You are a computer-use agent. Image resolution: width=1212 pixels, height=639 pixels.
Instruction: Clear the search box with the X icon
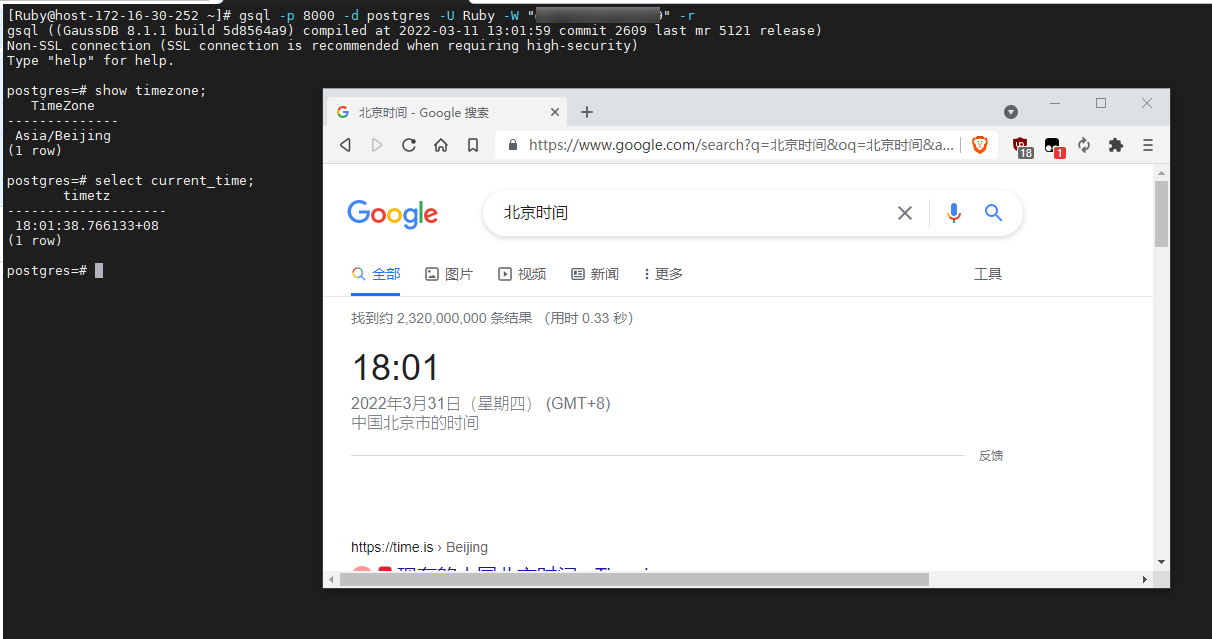click(x=905, y=213)
